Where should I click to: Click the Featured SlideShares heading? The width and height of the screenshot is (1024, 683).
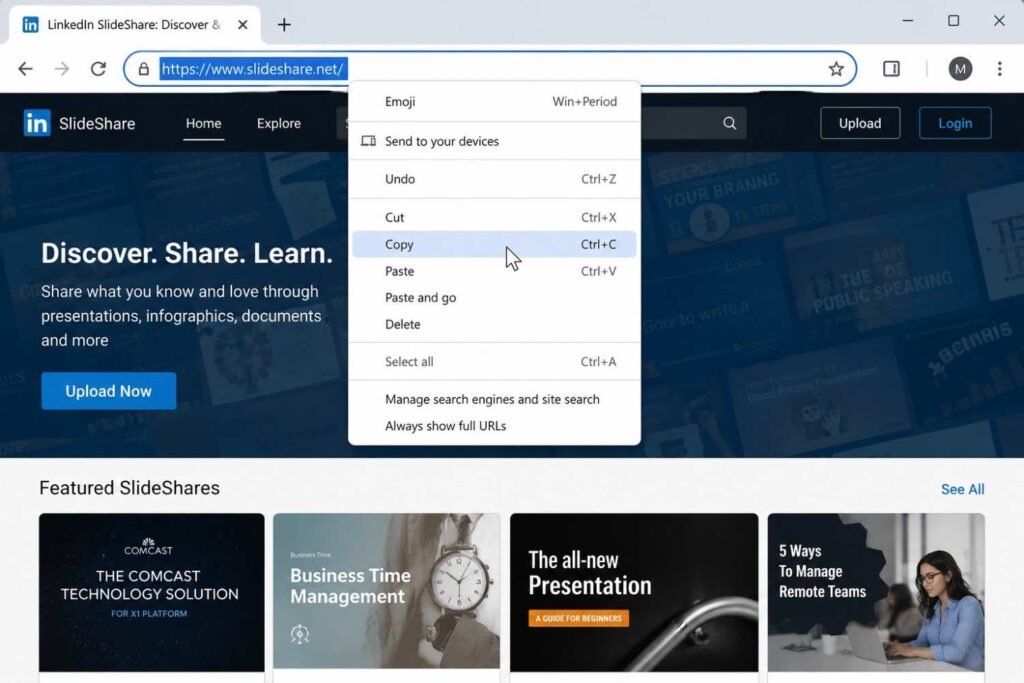tap(129, 488)
